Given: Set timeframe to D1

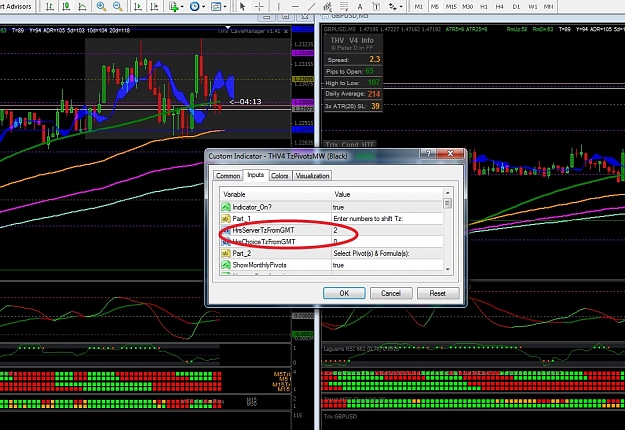Looking at the screenshot, I should point(516,6).
